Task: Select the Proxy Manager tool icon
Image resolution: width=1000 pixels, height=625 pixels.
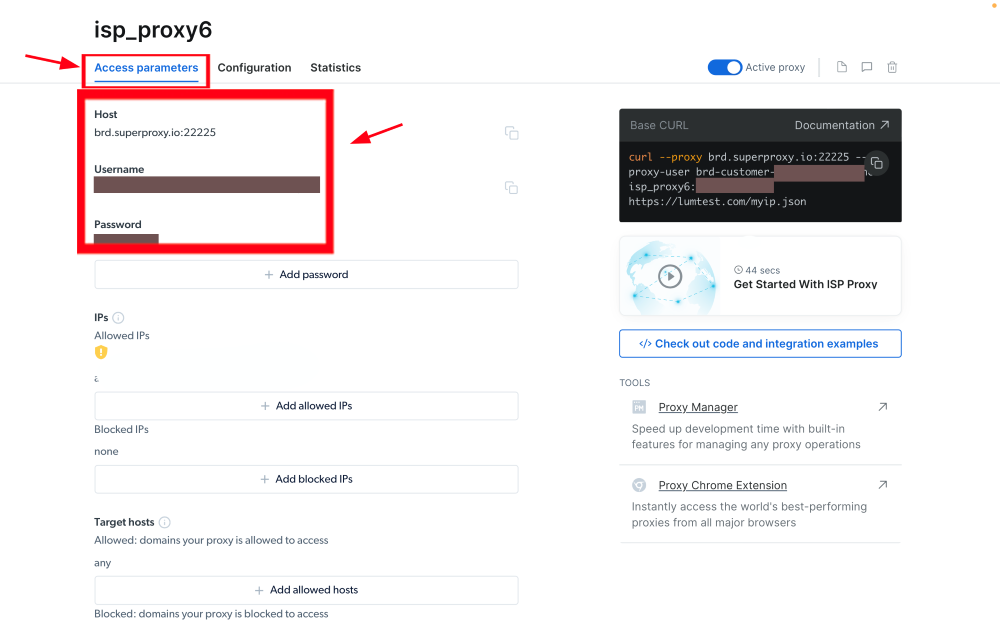Action: (x=639, y=407)
